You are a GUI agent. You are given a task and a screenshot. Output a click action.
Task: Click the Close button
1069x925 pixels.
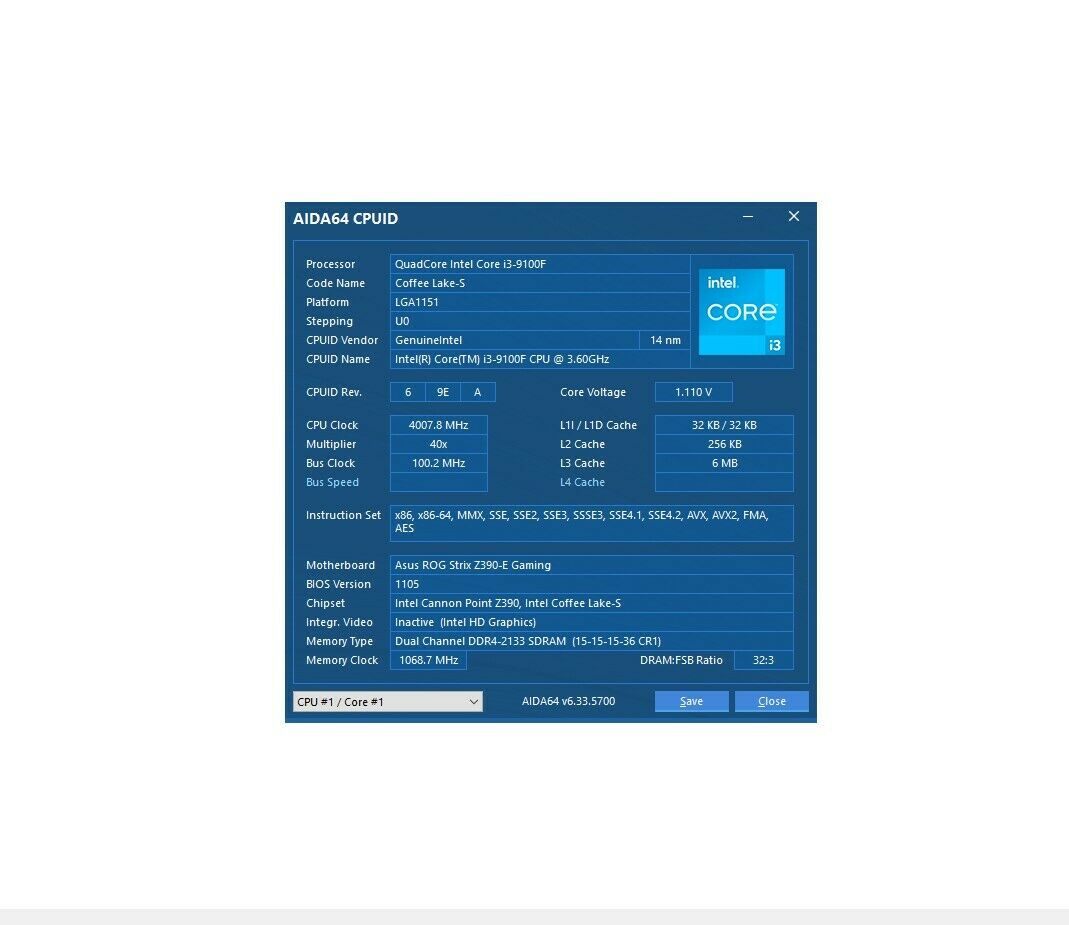click(772, 701)
